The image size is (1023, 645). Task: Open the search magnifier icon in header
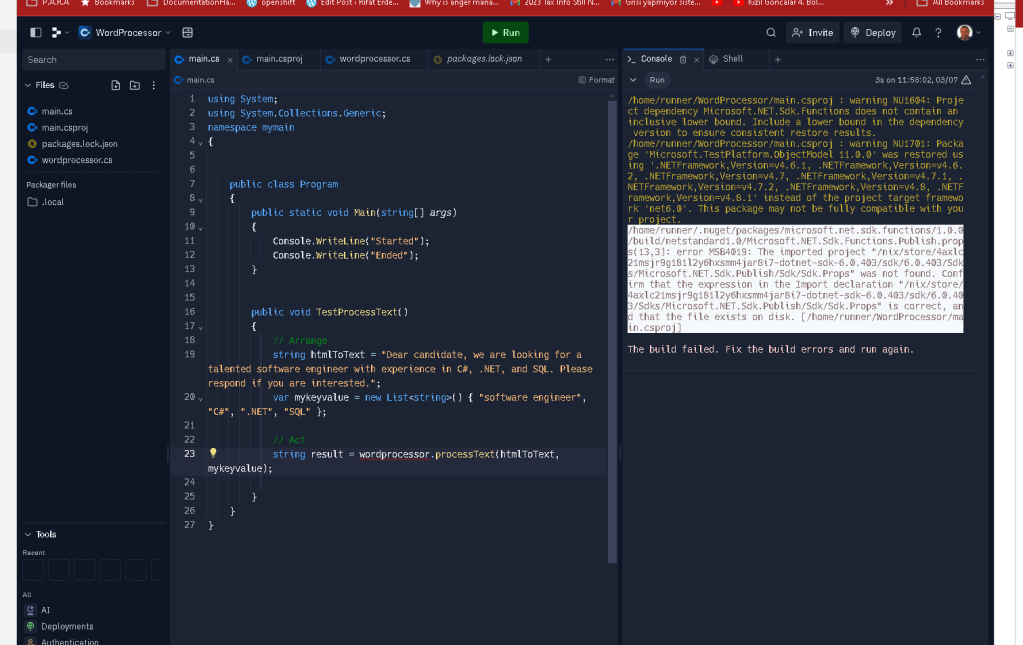[x=771, y=33]
